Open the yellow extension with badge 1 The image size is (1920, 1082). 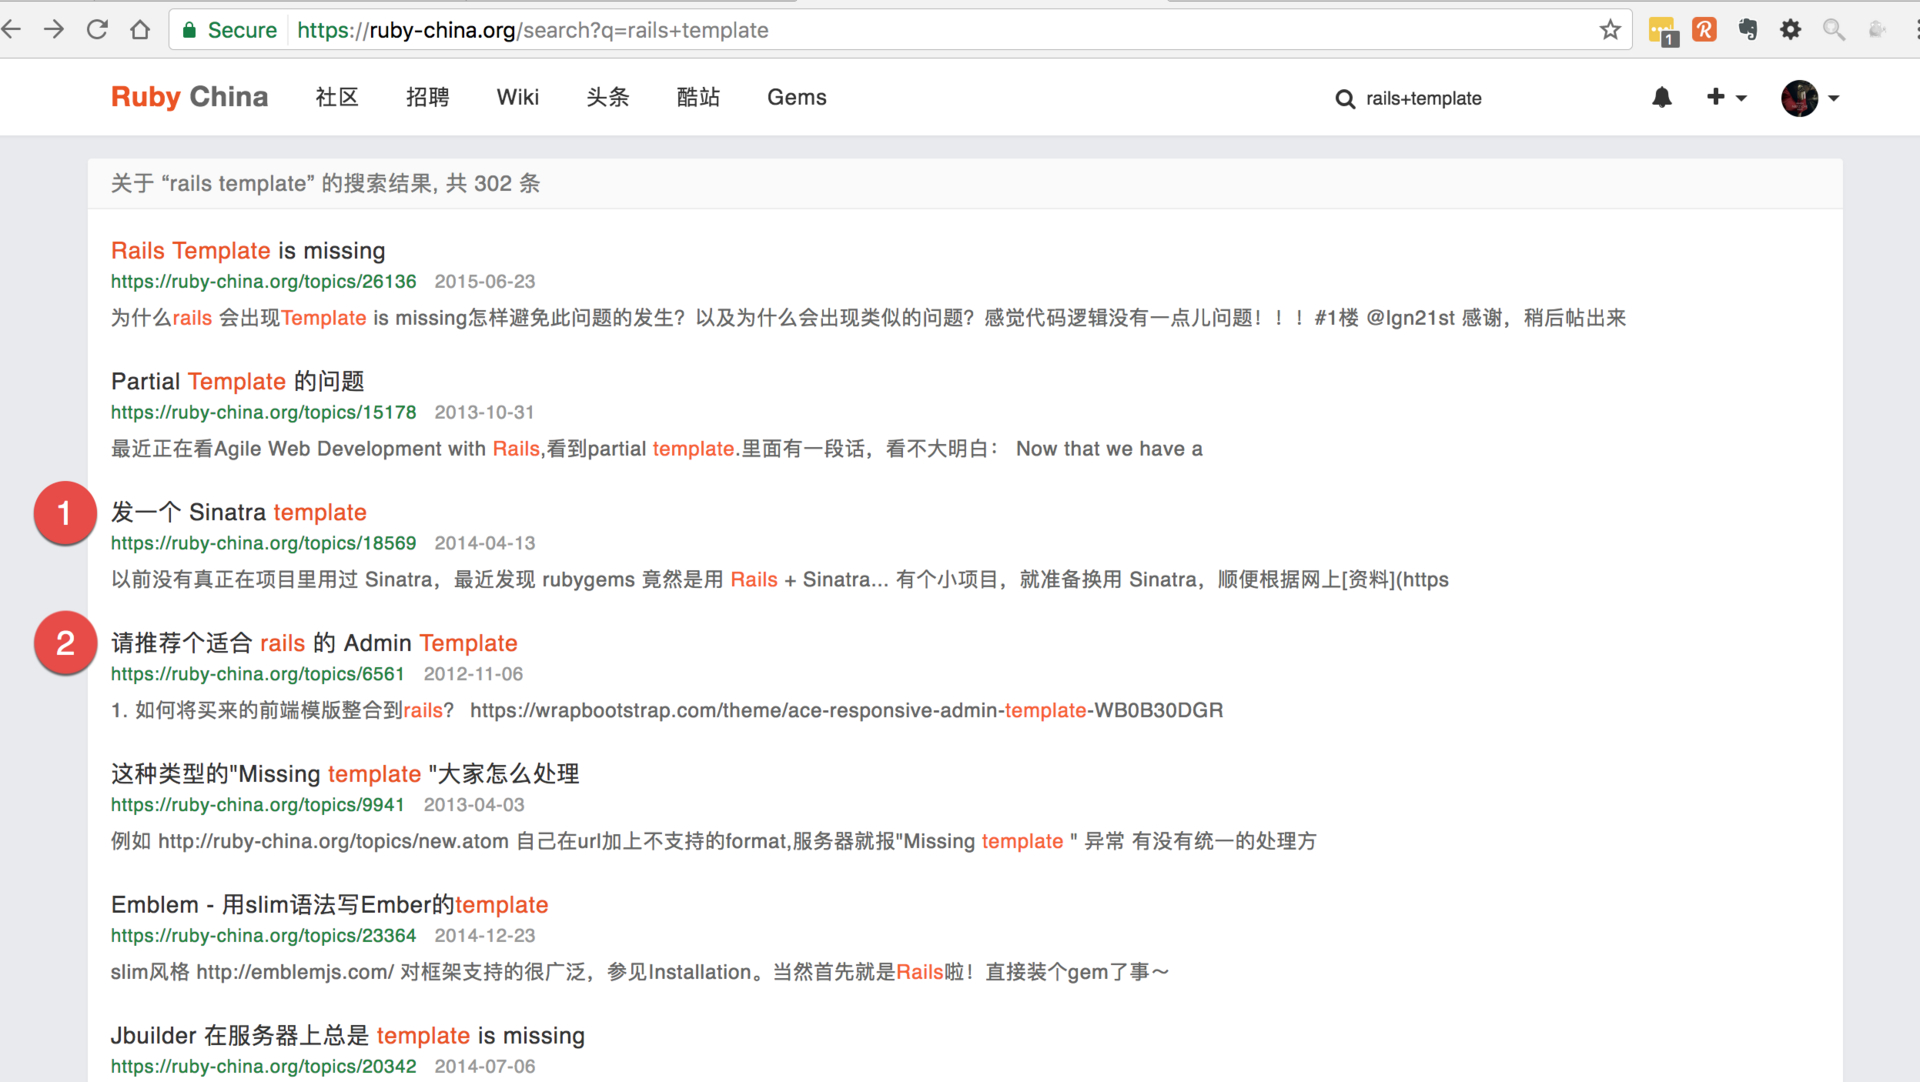[1663, 31]
